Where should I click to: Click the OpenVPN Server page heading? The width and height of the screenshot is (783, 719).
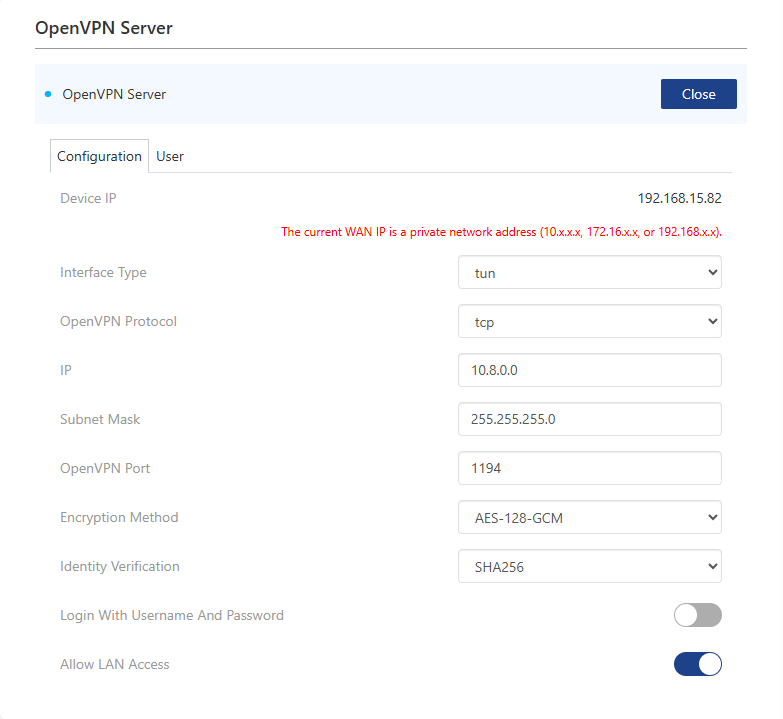click(104, 28)
